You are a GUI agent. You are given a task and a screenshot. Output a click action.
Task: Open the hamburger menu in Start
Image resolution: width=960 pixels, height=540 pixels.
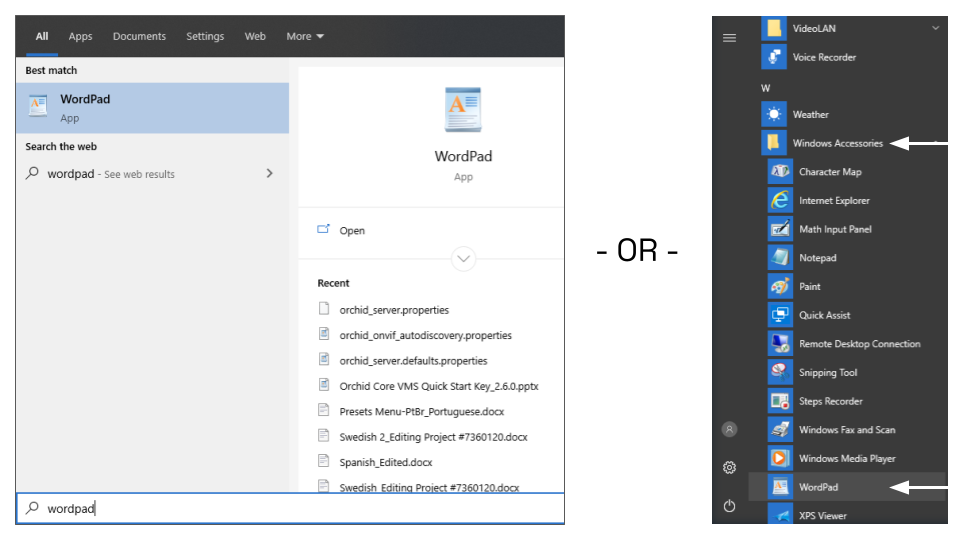[730, 38]
